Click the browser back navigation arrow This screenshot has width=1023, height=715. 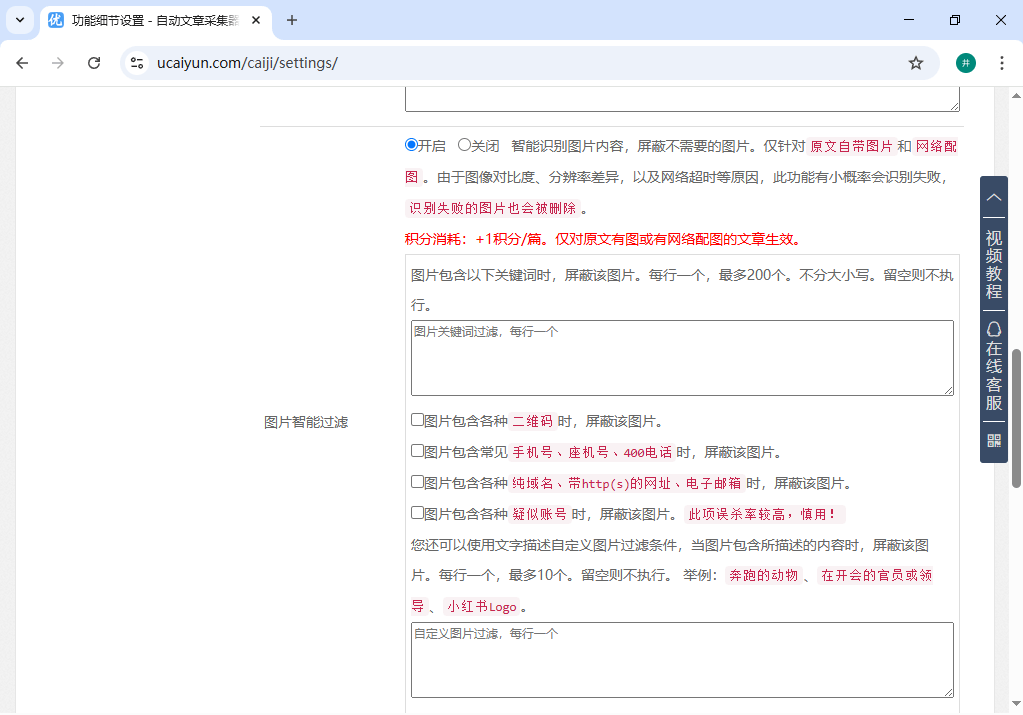pos(22,62)
